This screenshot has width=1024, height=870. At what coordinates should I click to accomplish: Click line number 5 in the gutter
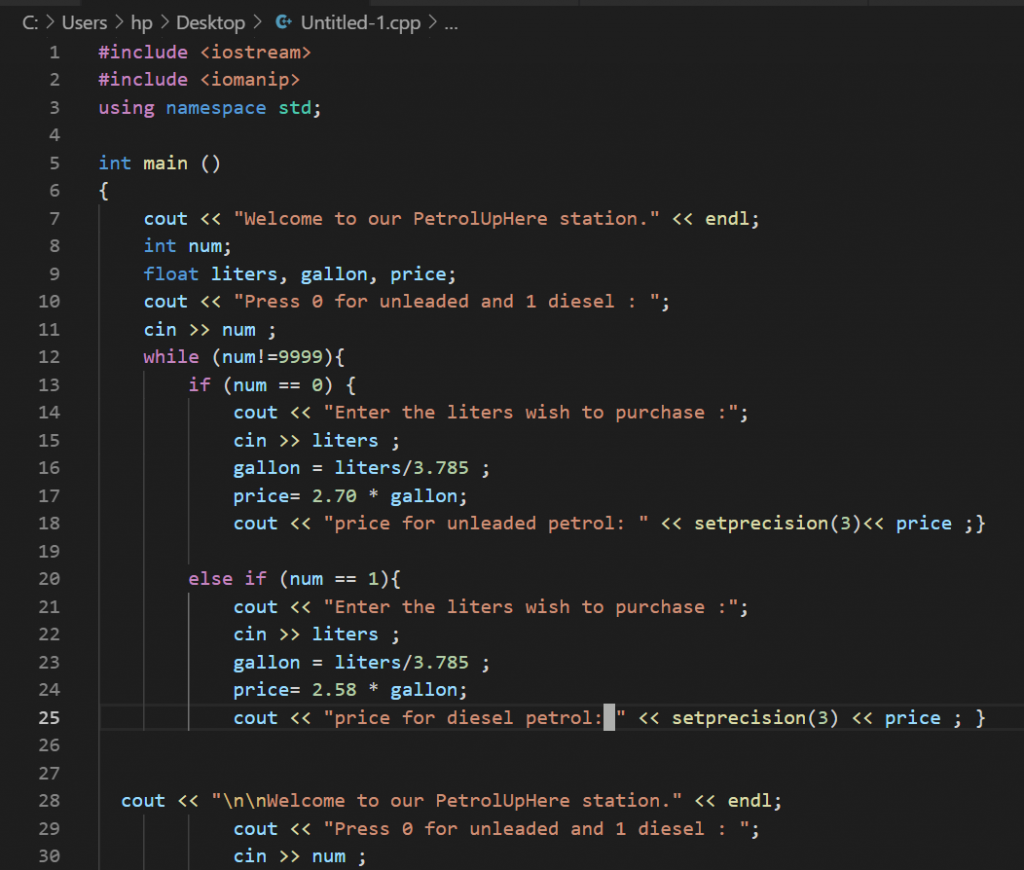pyautogui.click(x=54, y=163)
